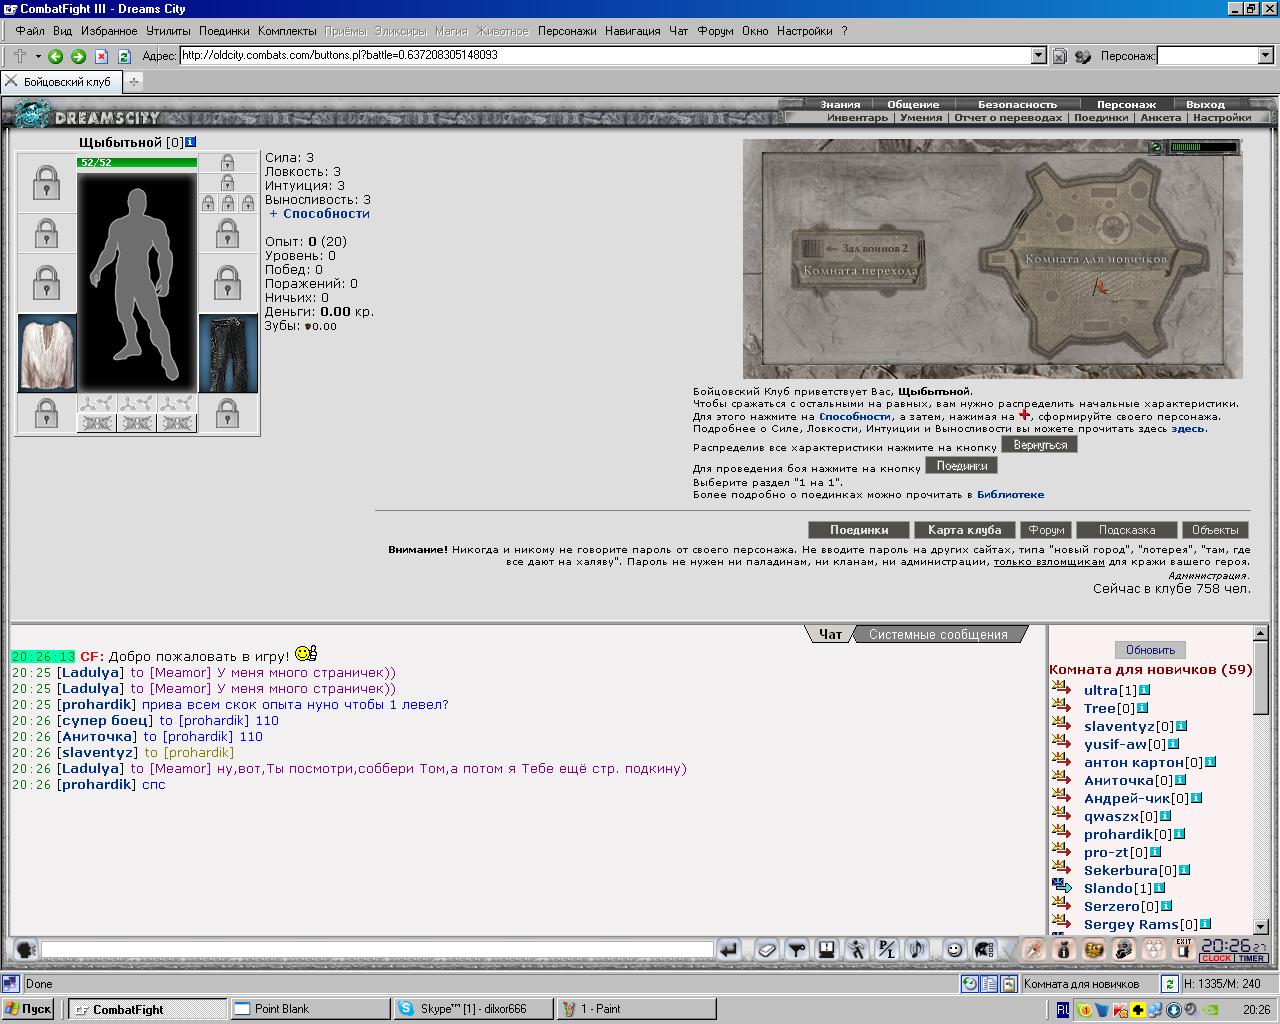The image size is (1280, 1024).
Task: Open the Навигация menu
Action: click(x=633, y=31)
